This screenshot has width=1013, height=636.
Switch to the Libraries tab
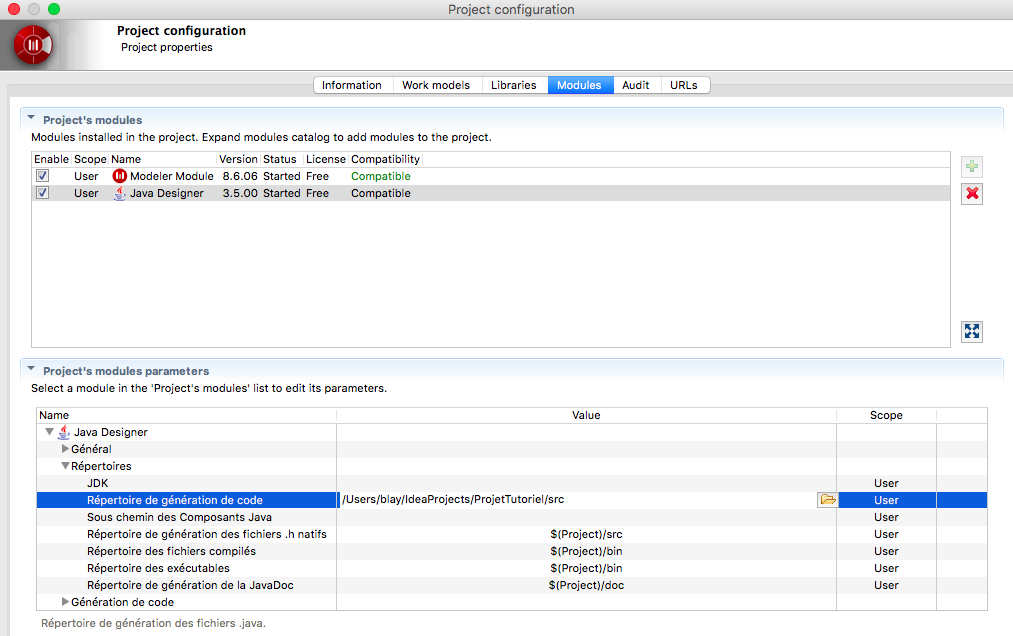(x=513, y=85)
